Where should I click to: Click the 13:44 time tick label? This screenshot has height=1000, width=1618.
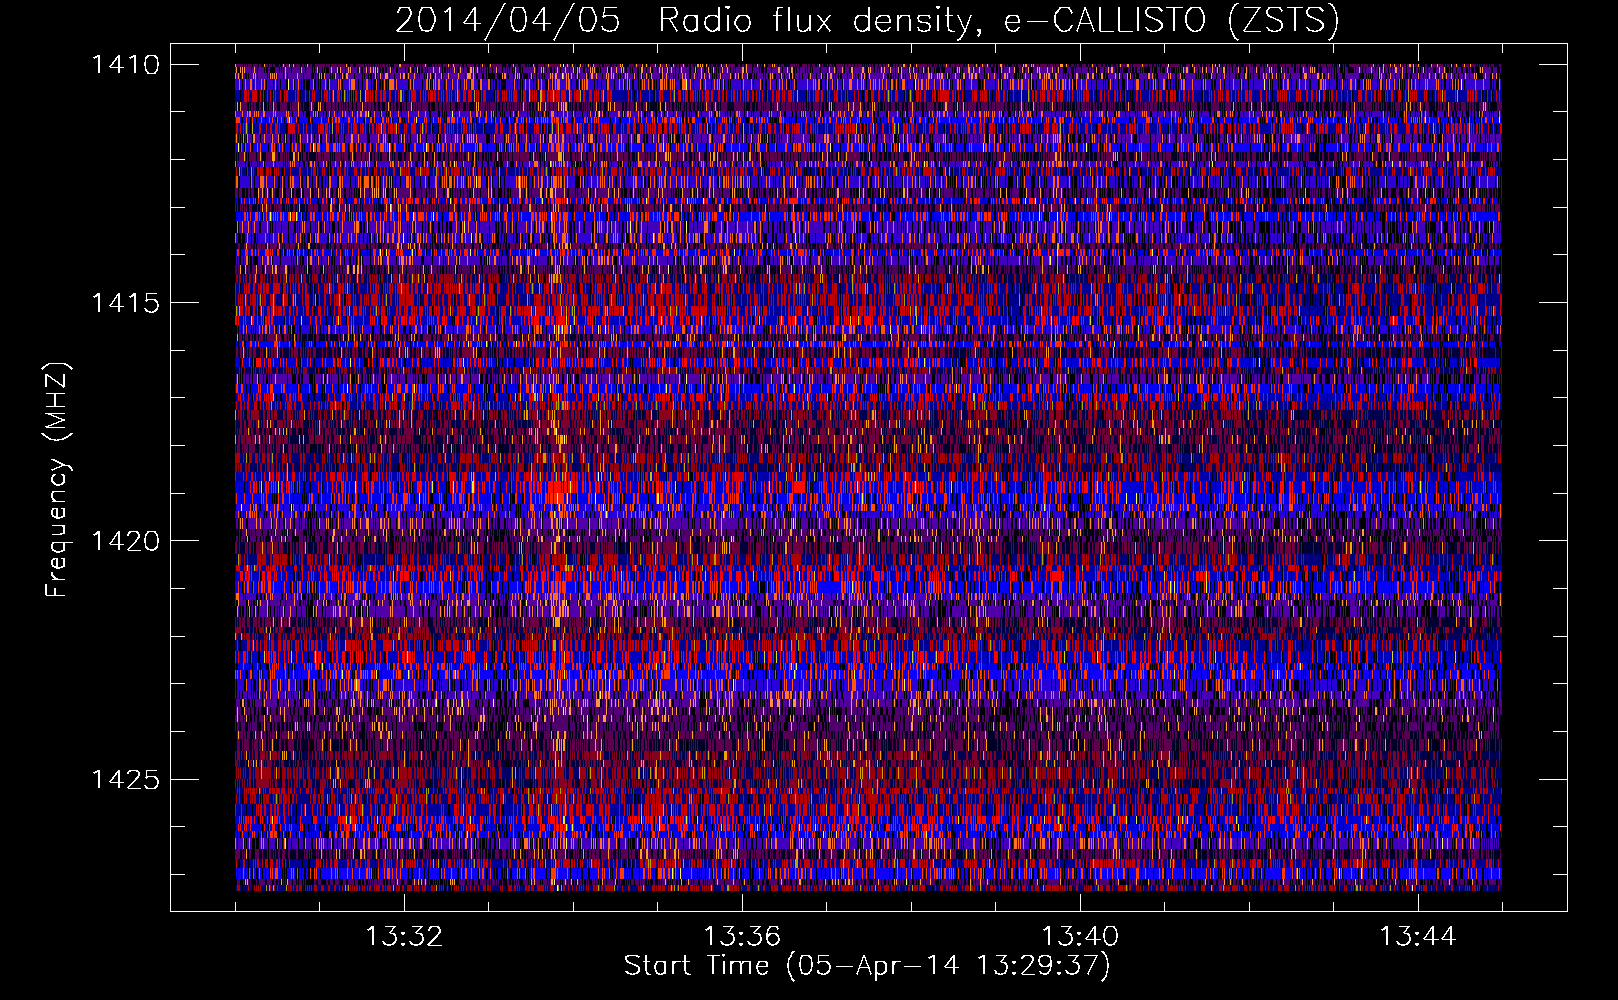point(1418,937)
